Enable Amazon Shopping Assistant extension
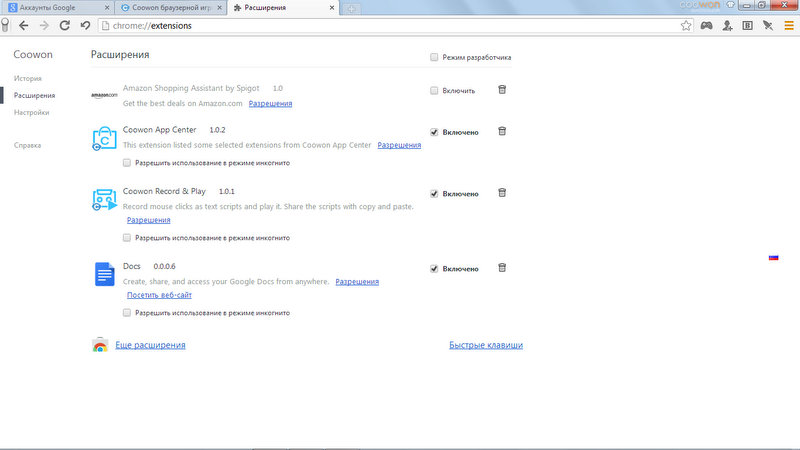Viewport: 800px width, 450px height. pyautogui.click(x=434, y=91)
